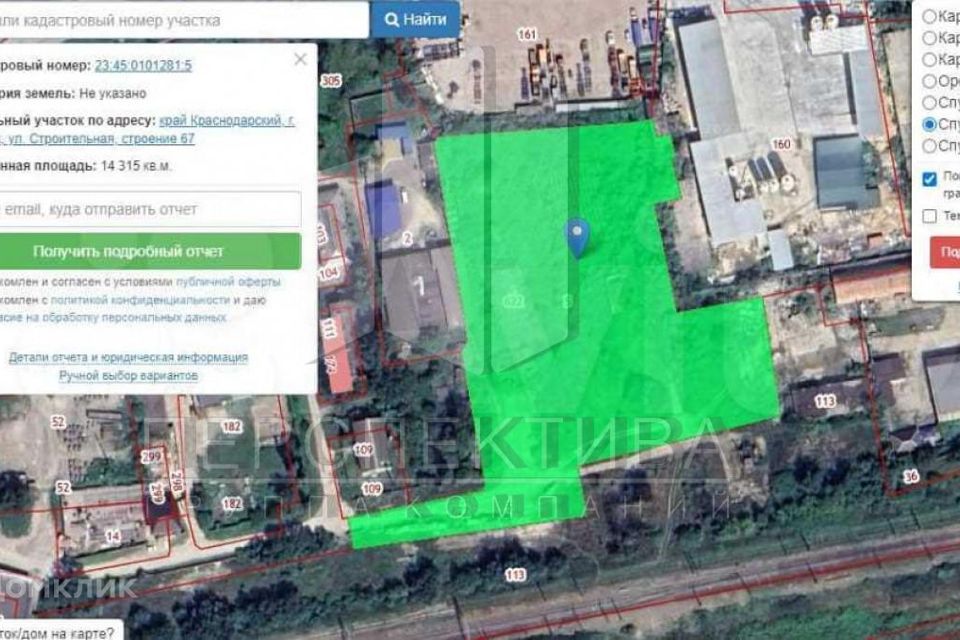The width and height of the screenshot is (960, 640).
Task: Select the radio button labeled Оре
Action: coord(930,81)
